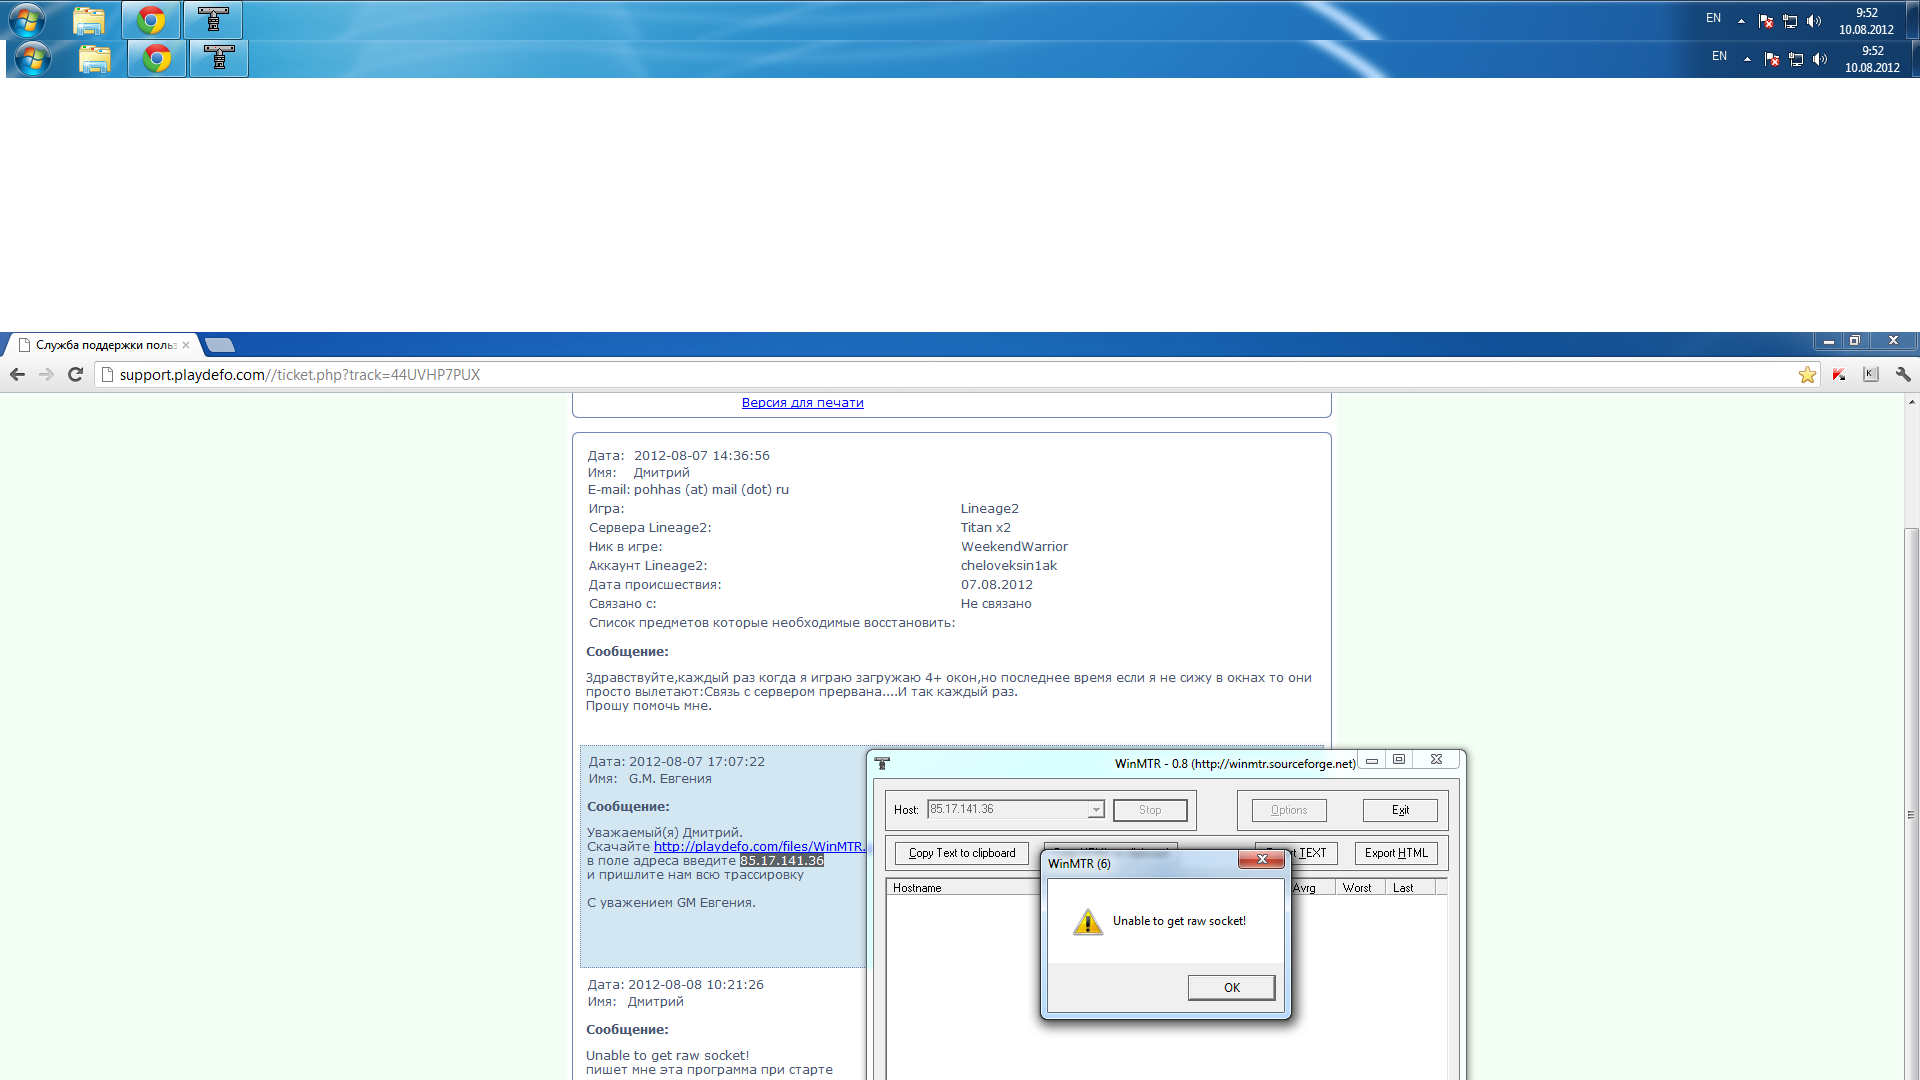Open Chrome wrench settings menu
Image resolution: width=1920 pixels, height=1080 pixels.
click(x=1903, y=375)
